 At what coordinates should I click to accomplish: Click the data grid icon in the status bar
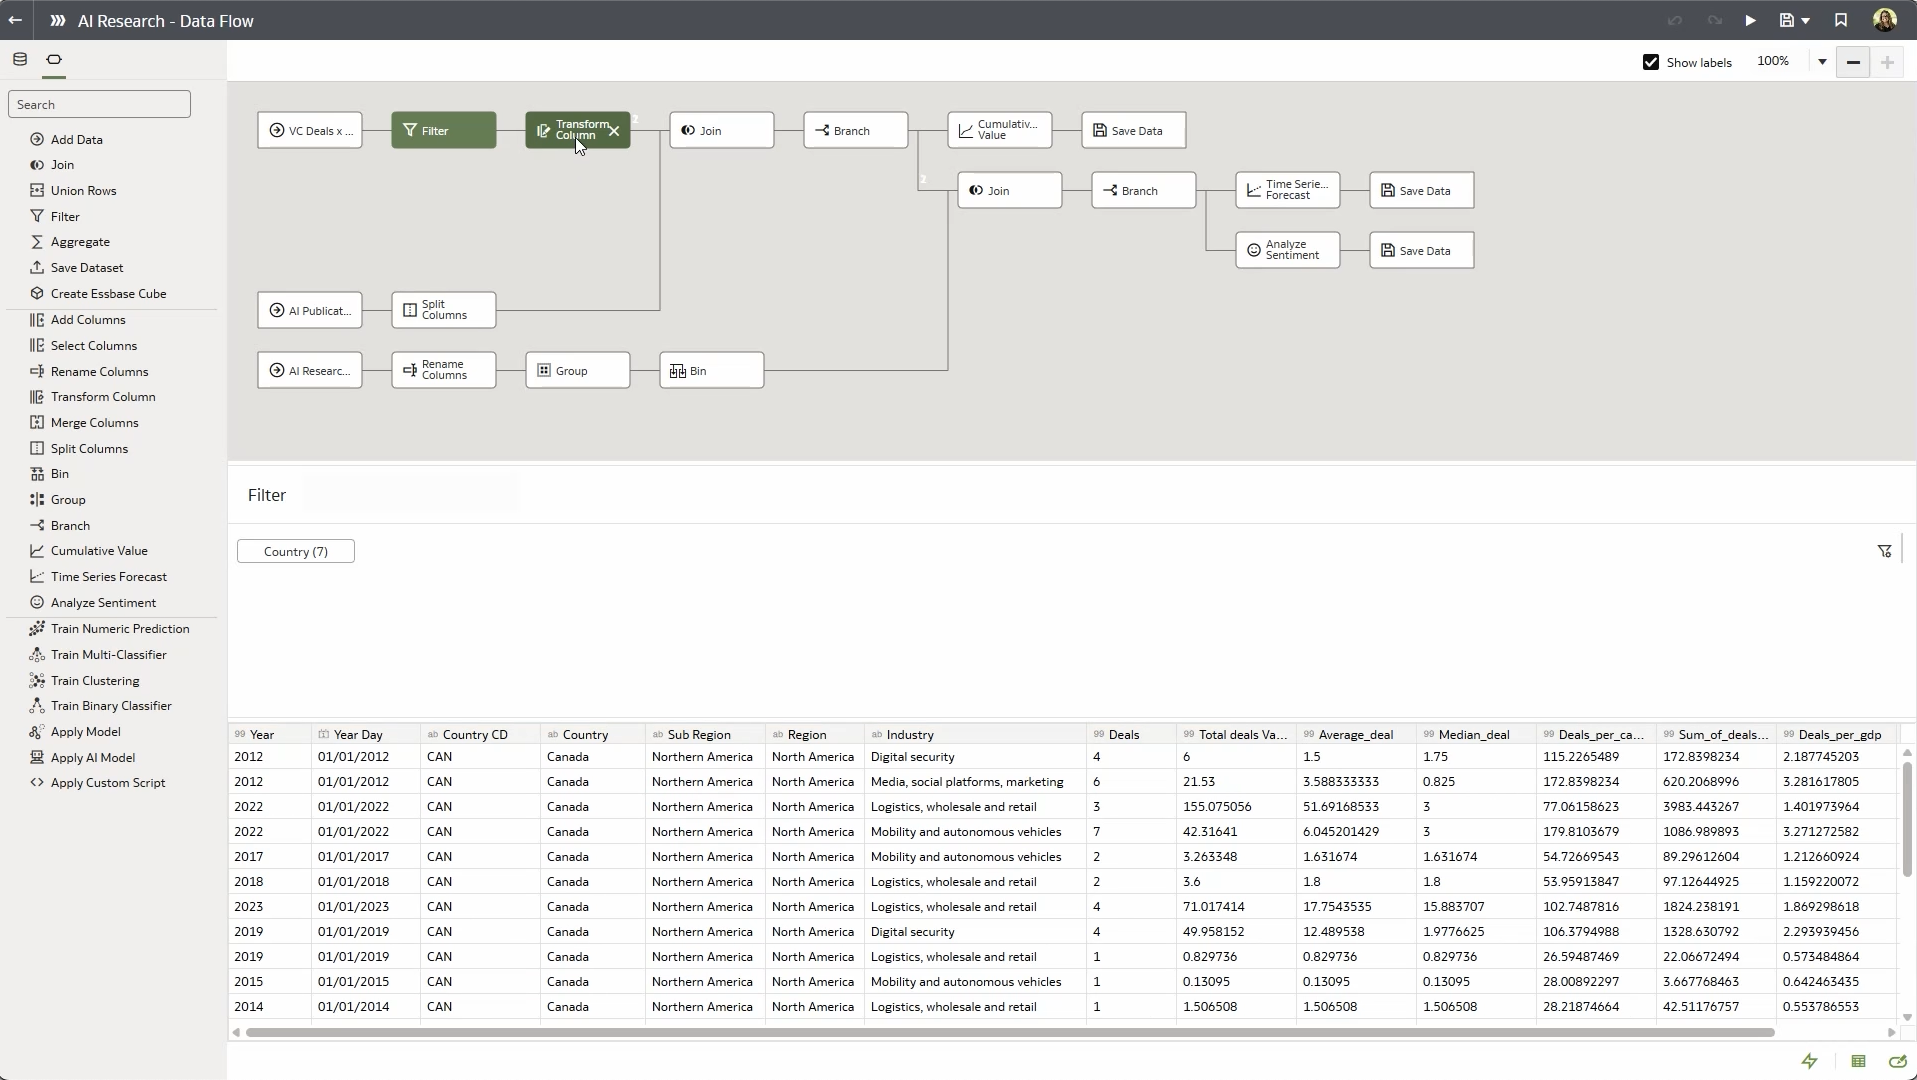[1858, 1062]
